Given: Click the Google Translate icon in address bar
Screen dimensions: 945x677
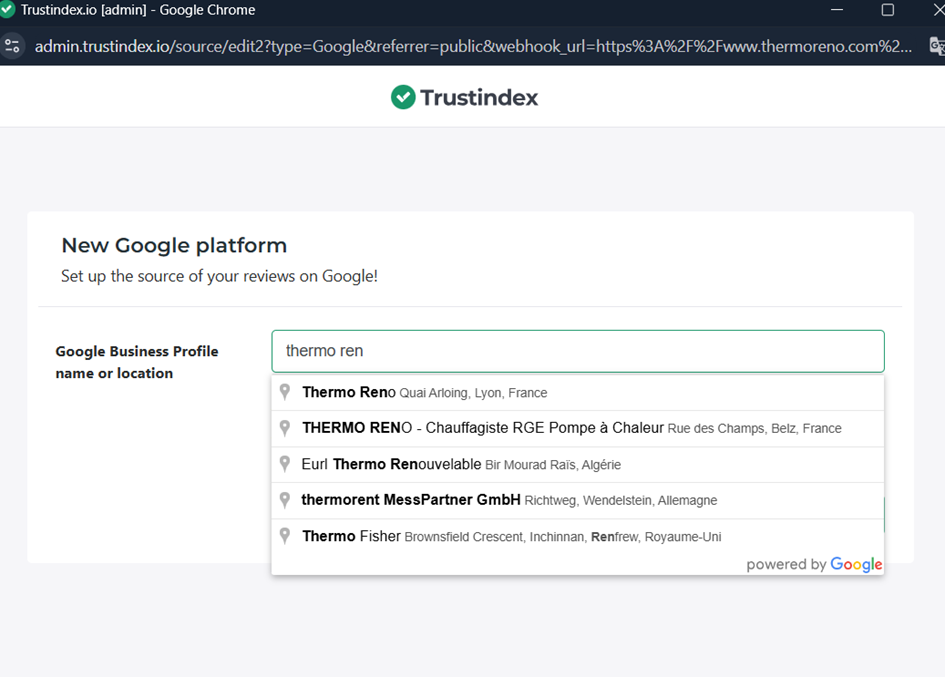Looking at the screenshot, I should coord(937,46).
